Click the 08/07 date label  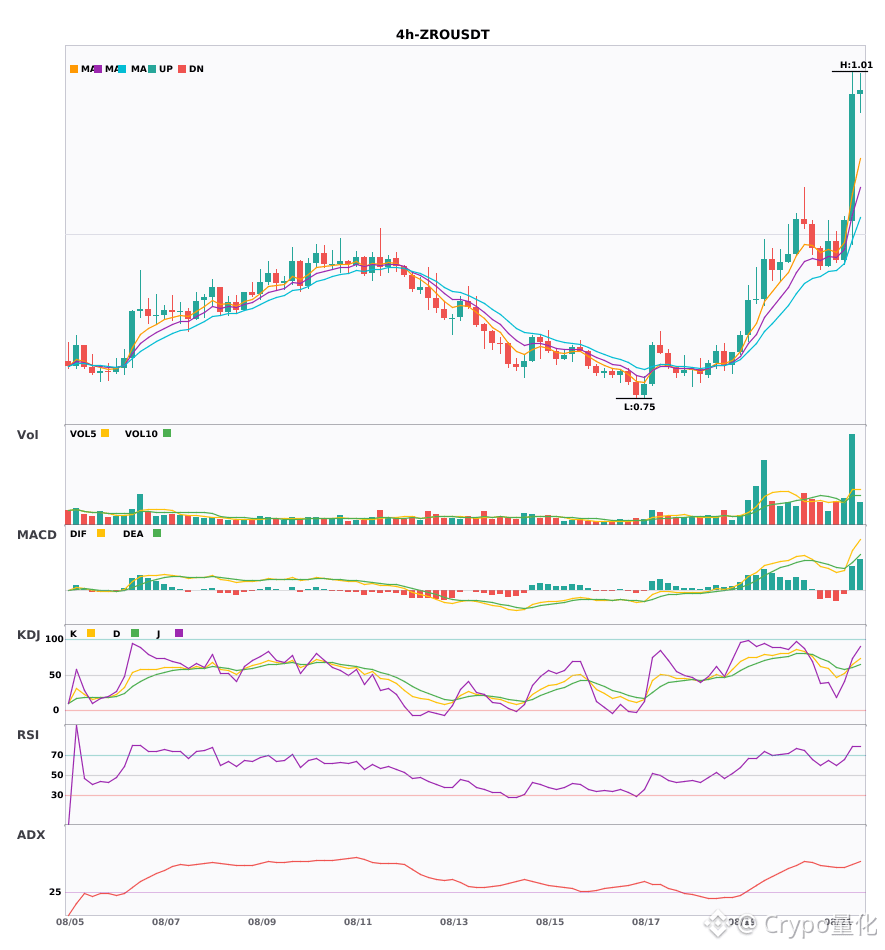coord(166,922)
